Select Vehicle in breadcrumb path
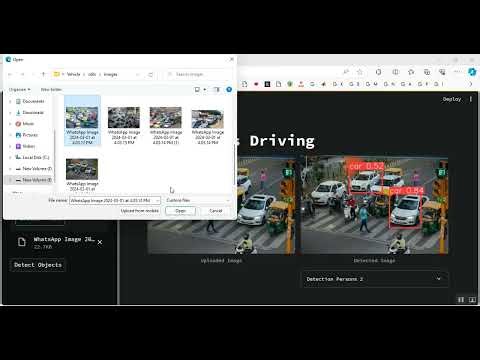This screenshot has height=360, width=480. coord(73,74)
